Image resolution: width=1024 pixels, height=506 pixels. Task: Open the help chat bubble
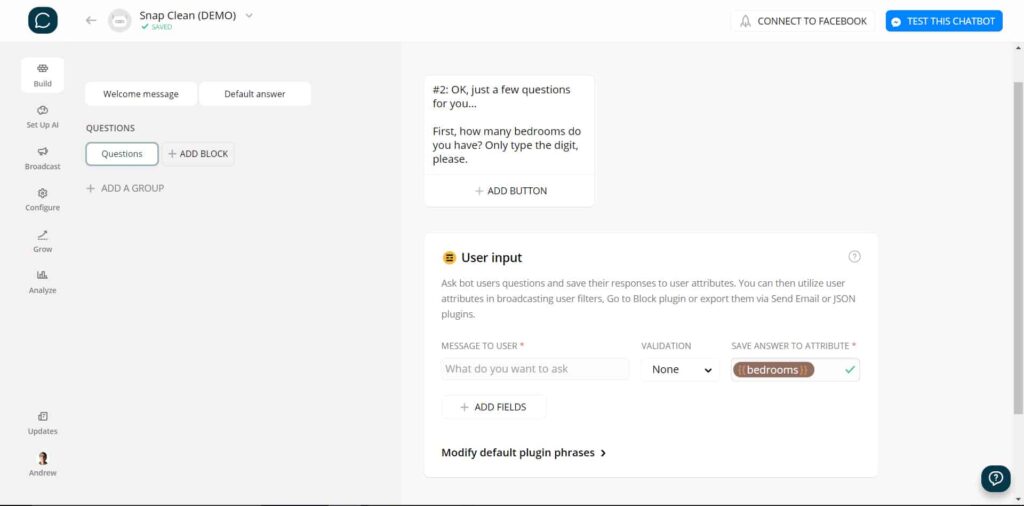(x=995, y=478)
